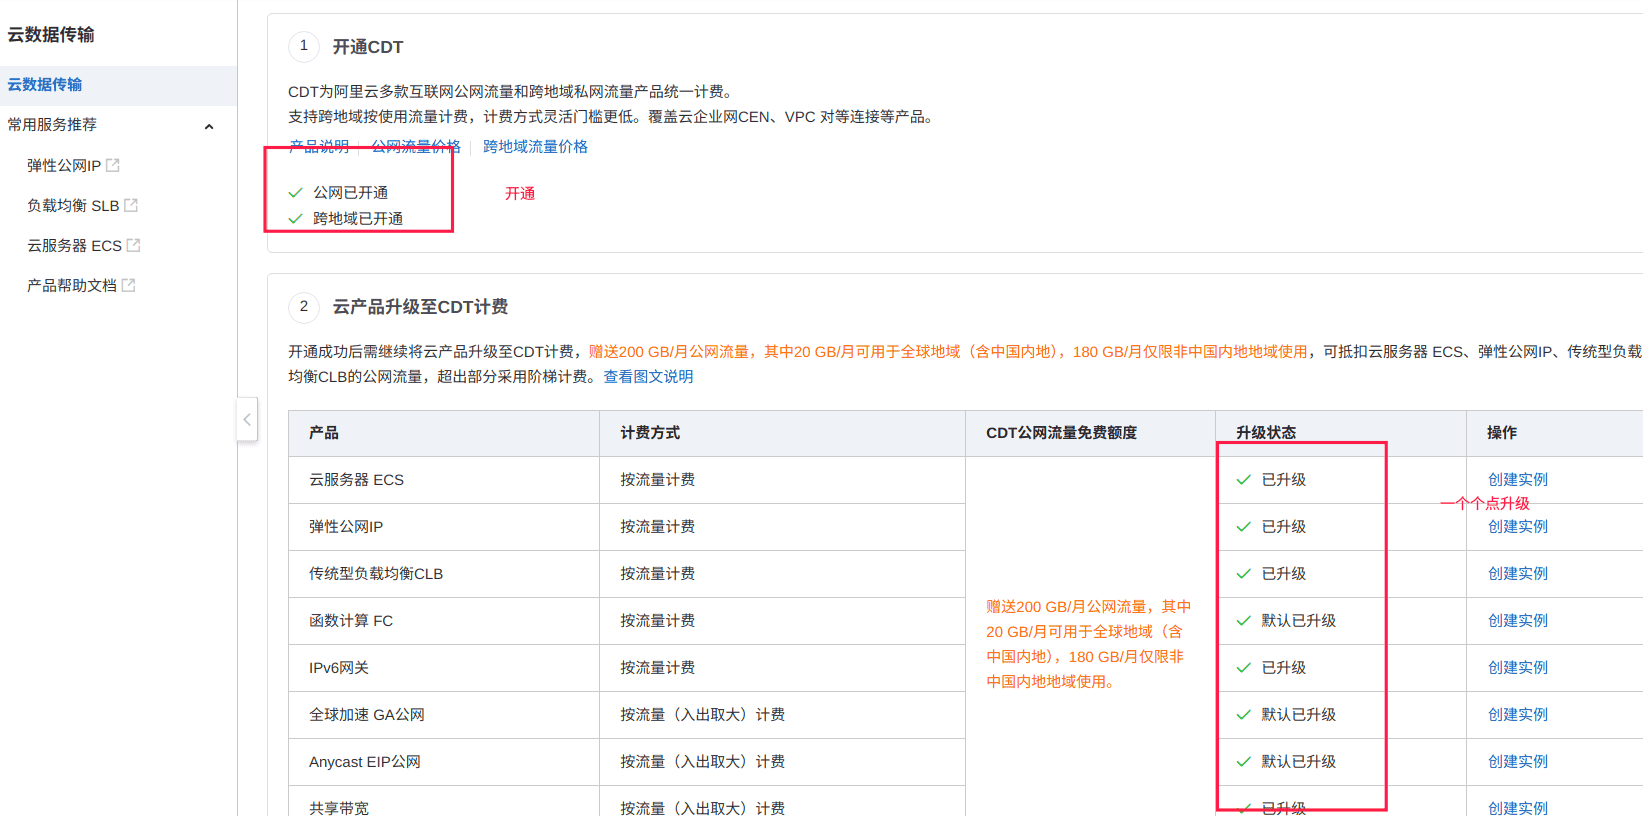Click 创建实例 for 云服务器 ECS
Viewport: 1643px width, 816px height.
point(1517,480)
